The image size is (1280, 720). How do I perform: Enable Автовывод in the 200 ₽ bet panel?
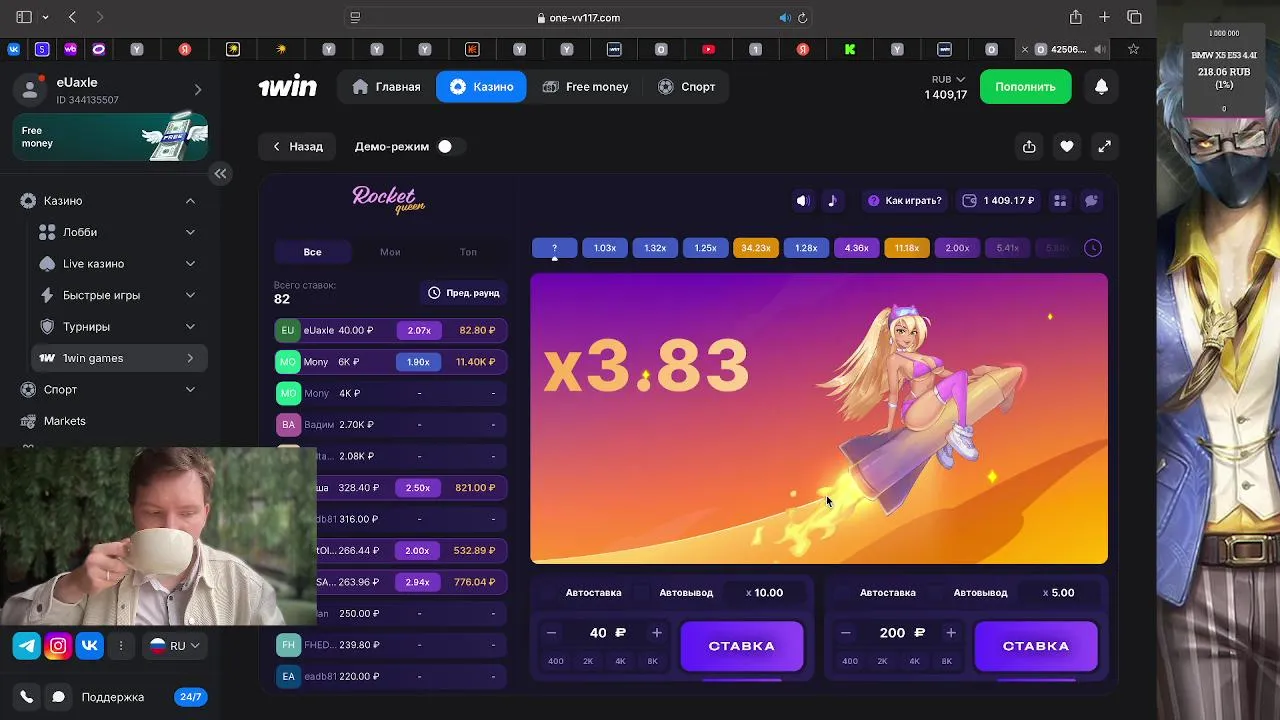[980, 593]
